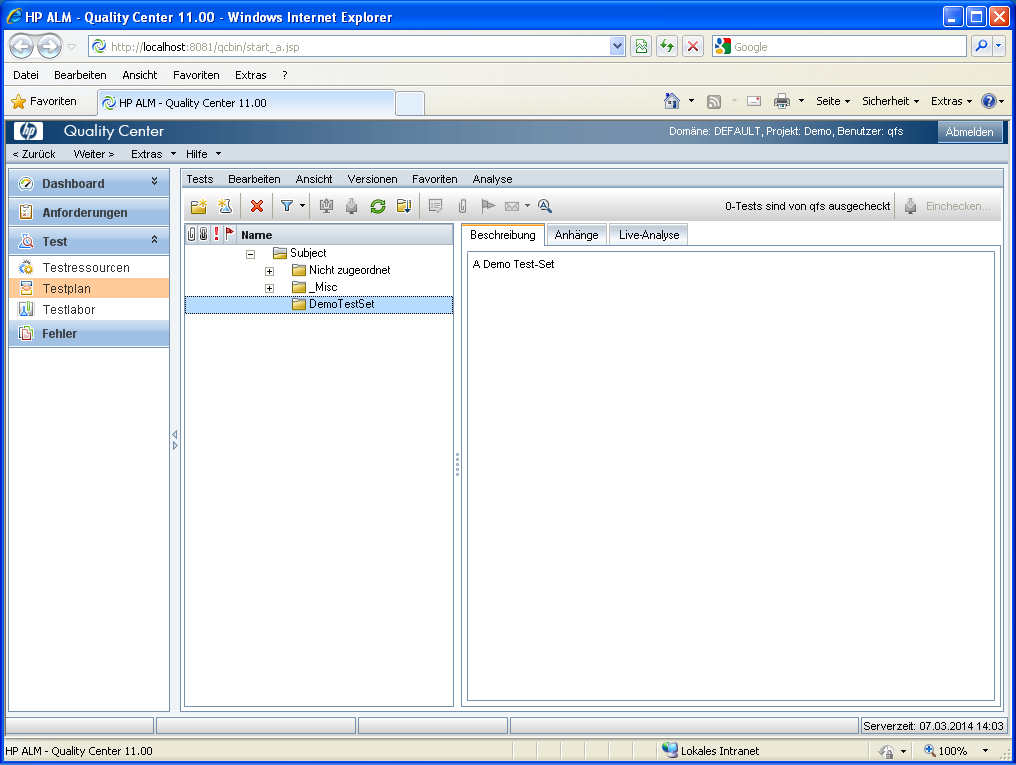Click the paperclip attachments toolbar icon
The height and width of the screenshot is (765, 1016).
point(462,206)
